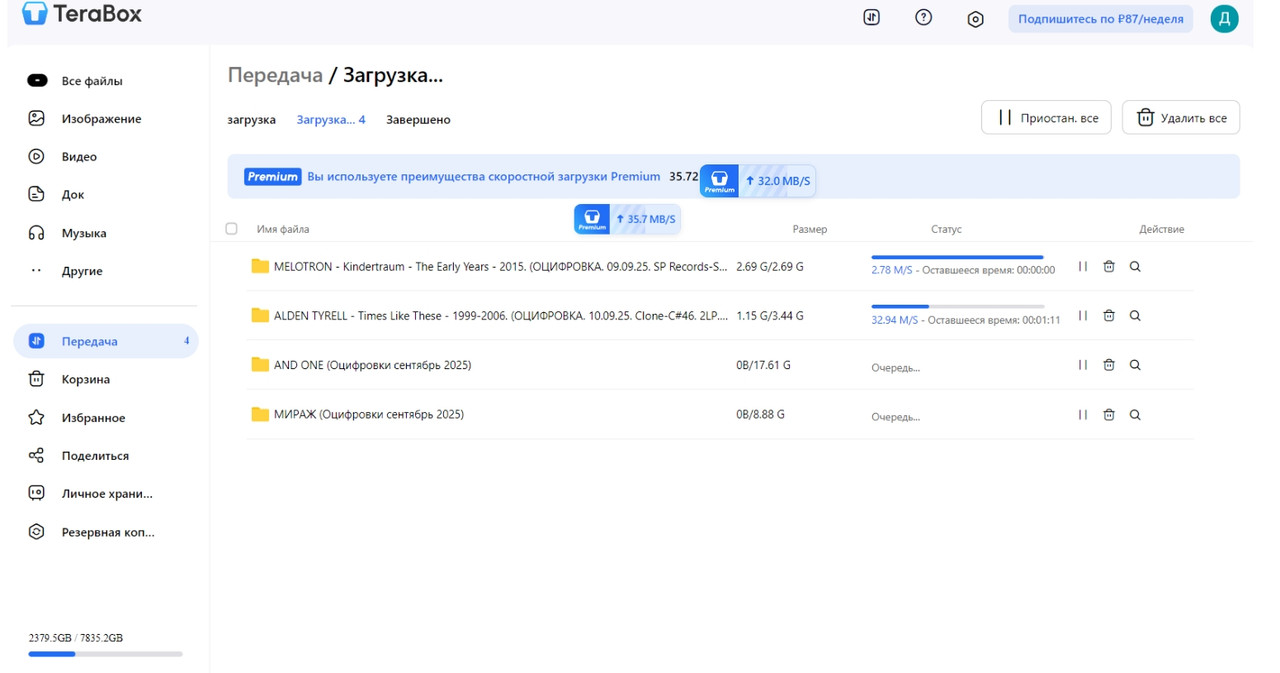Open the user avatar Д
The height and width of the screenshot is (673, 1280).
[1224, 18]
